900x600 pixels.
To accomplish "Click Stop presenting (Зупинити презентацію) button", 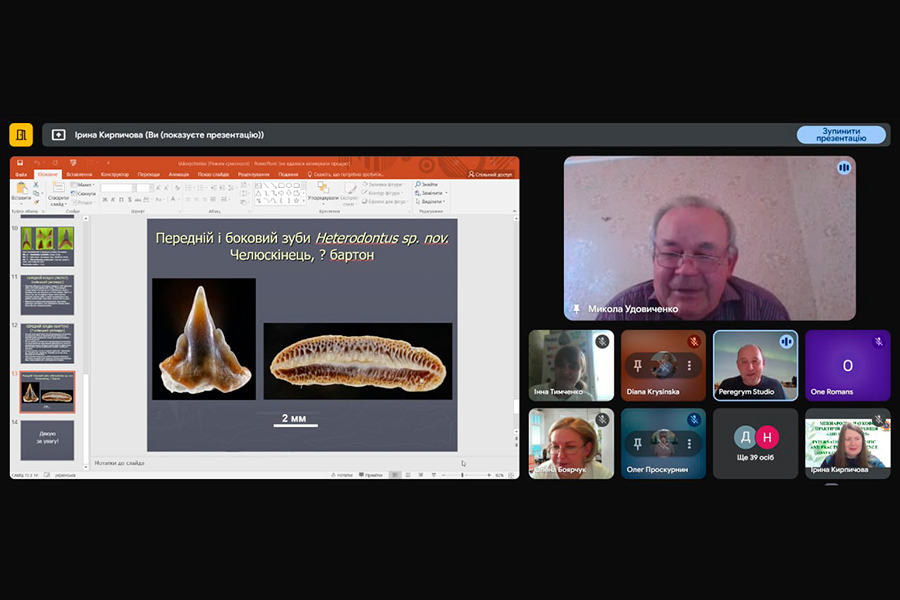I will (841, 135).
